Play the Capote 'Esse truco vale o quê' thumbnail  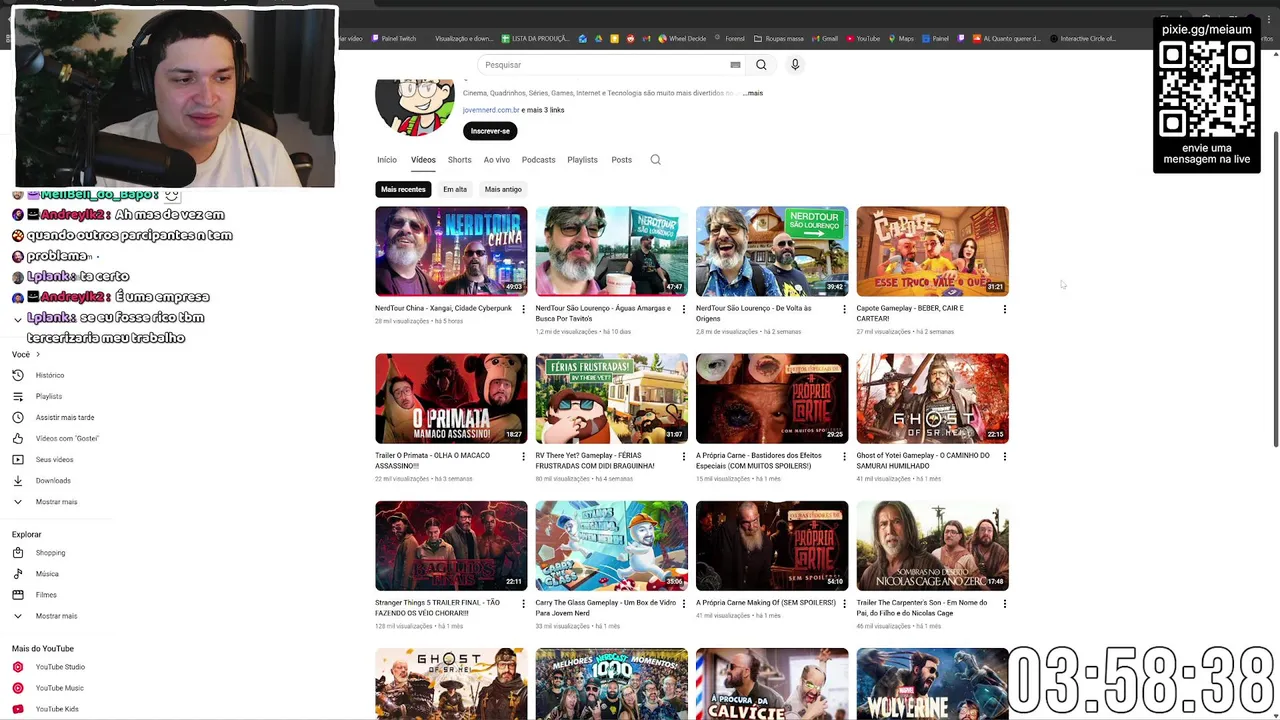pos(932,251)
